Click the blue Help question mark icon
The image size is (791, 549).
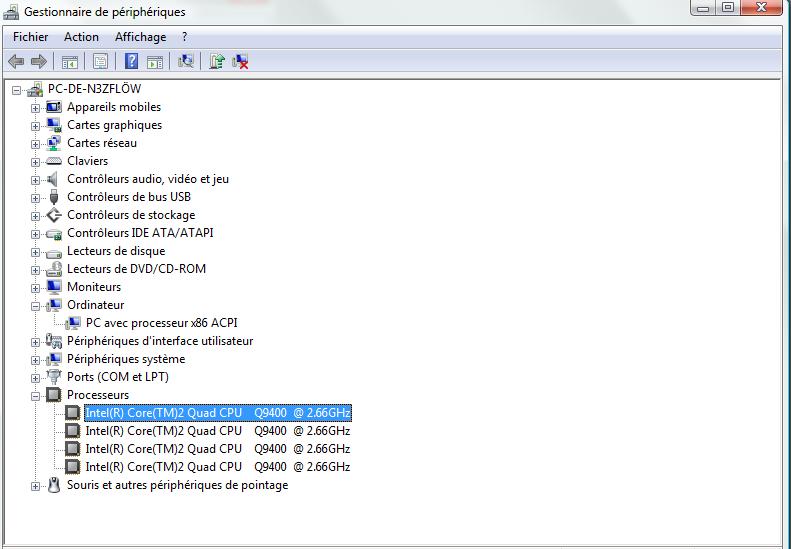130,62
